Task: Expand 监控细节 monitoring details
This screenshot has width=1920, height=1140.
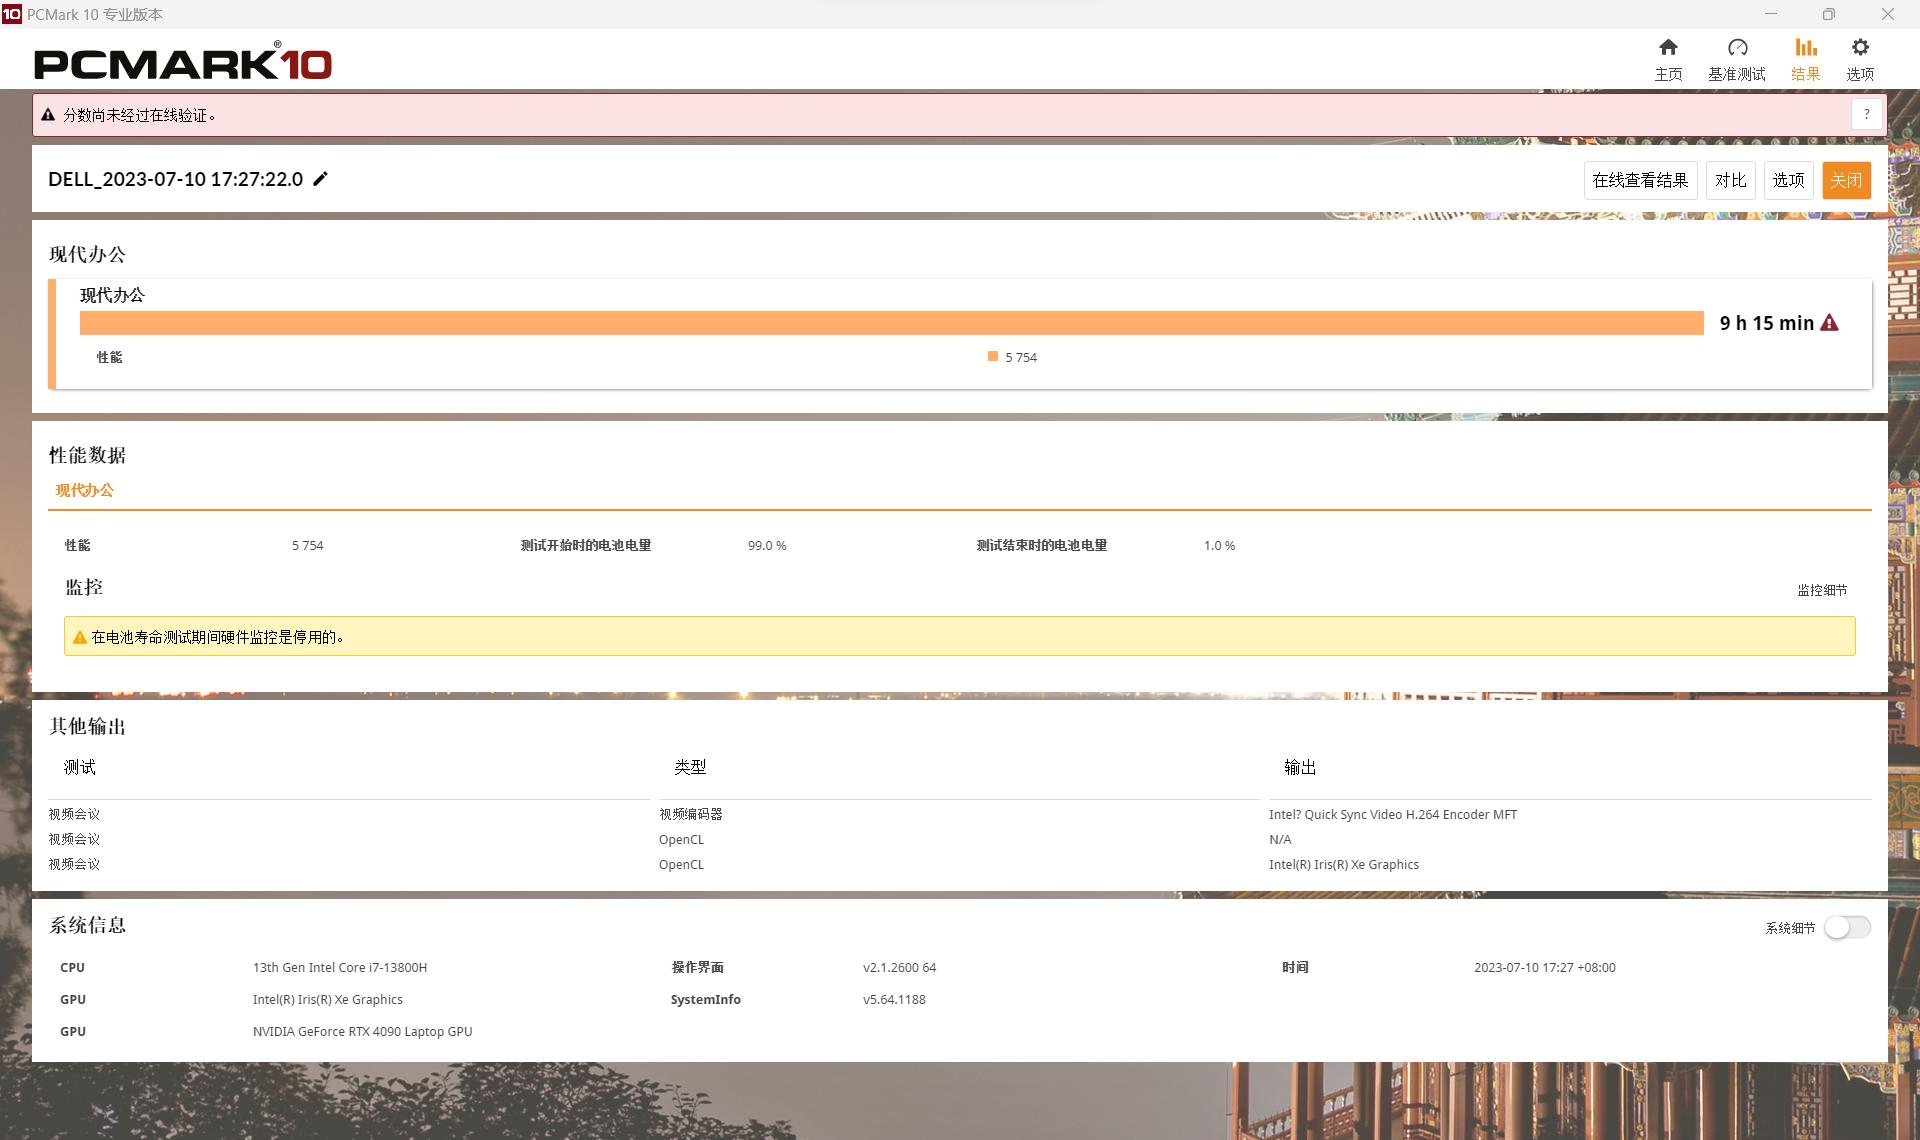Action: click(x=1821, y=590)
